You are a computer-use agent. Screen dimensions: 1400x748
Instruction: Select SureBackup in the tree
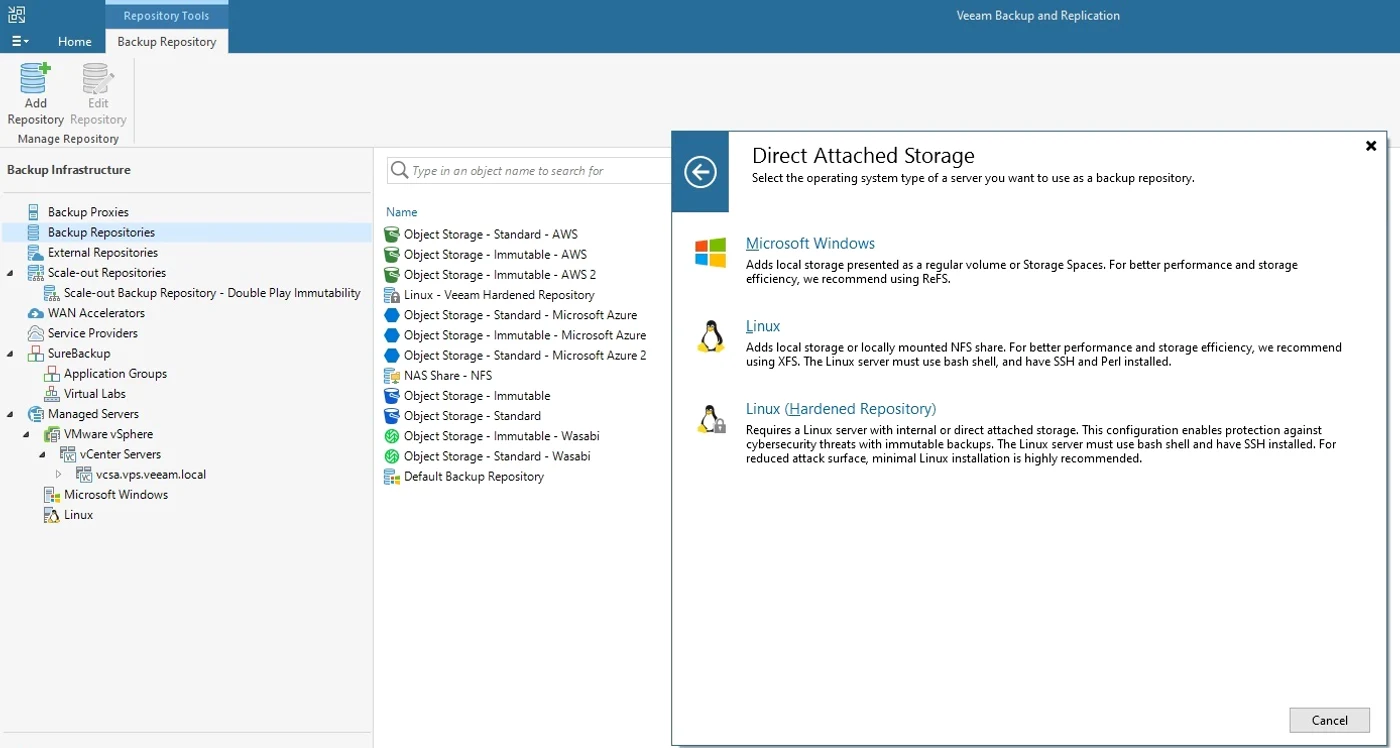79,353
